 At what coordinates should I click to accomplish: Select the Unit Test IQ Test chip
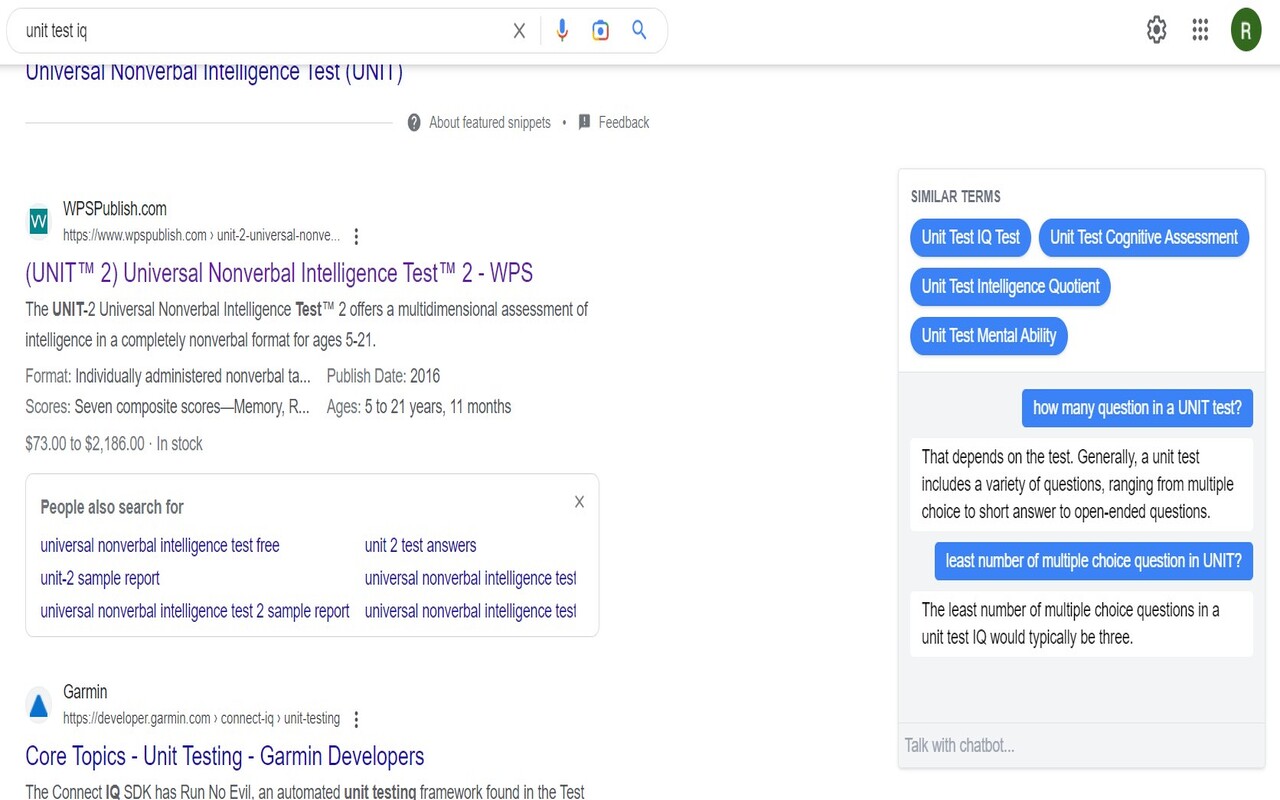coord(970,237)
